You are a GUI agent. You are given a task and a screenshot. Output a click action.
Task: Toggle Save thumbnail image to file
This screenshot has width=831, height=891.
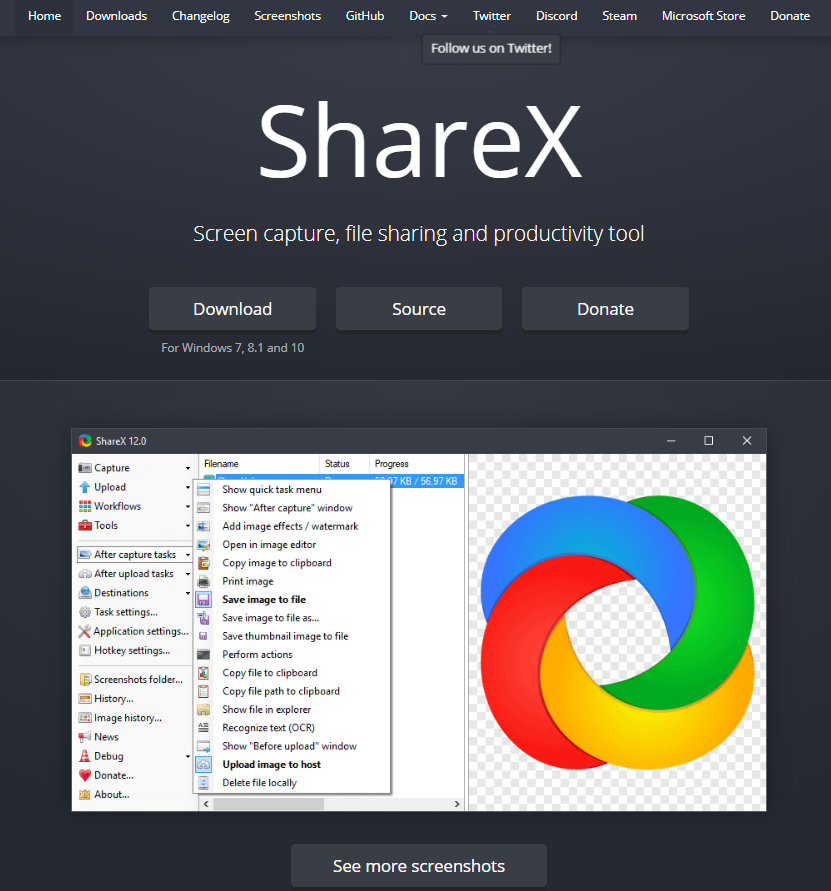coord(292,636)
